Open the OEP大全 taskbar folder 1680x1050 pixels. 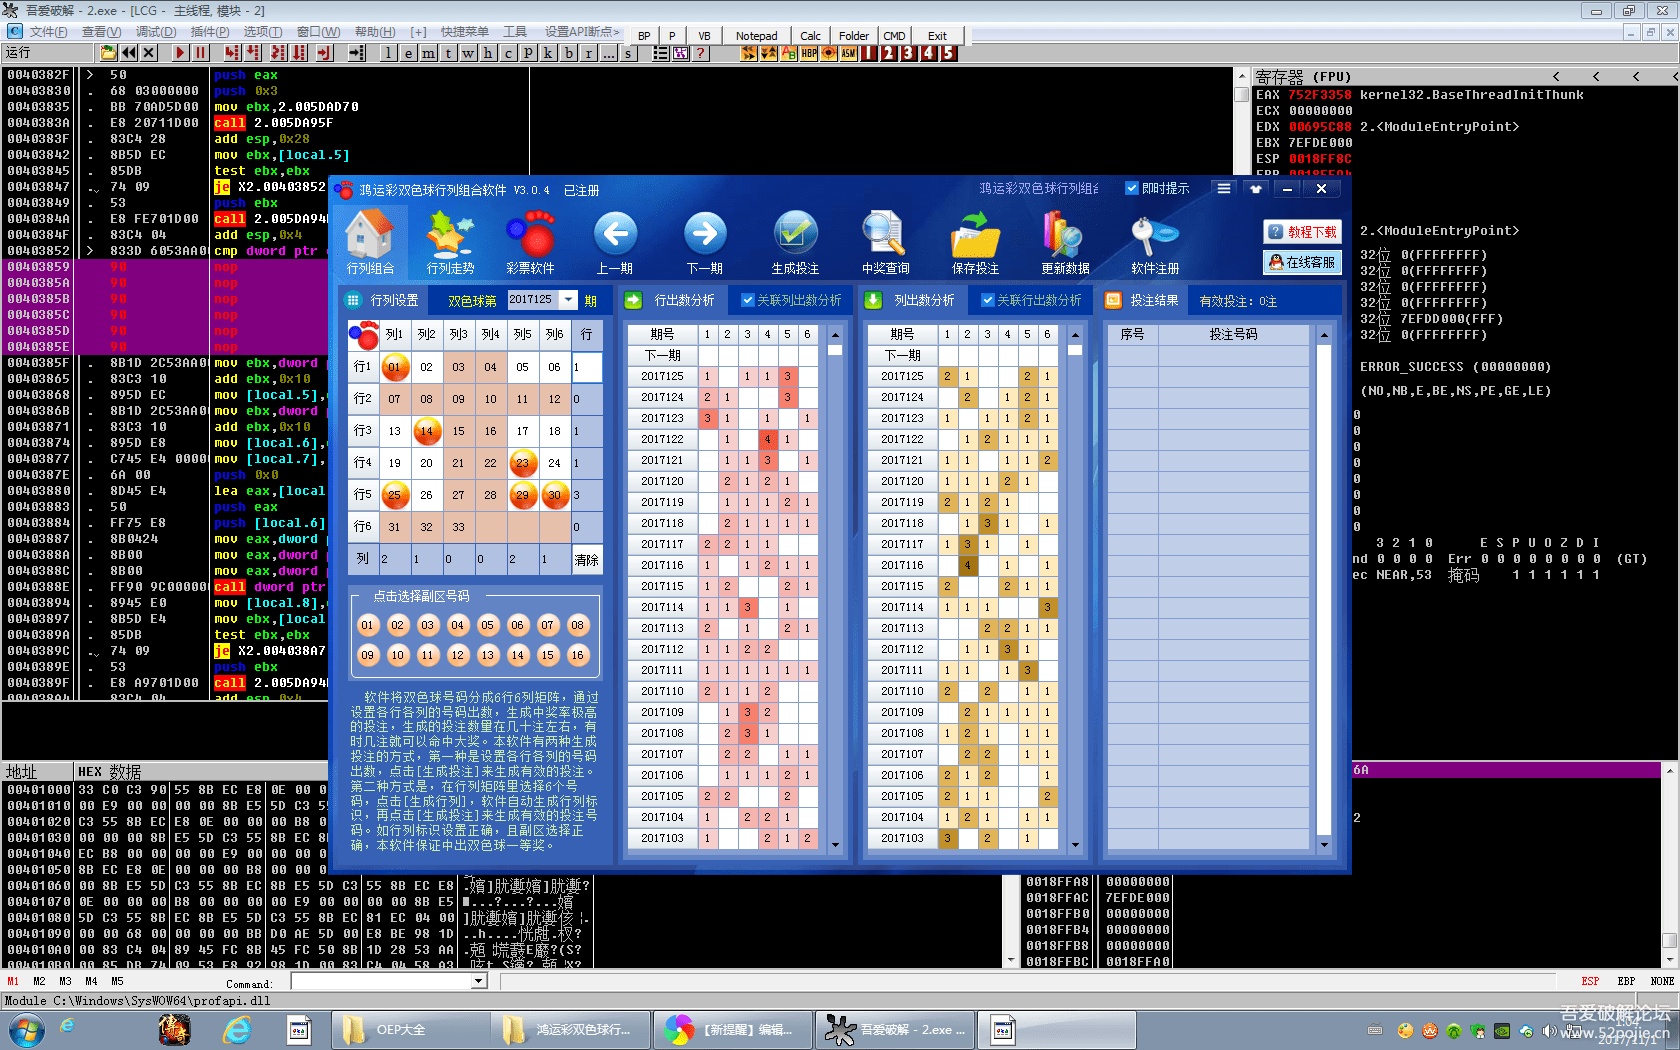click(413, 1030)
